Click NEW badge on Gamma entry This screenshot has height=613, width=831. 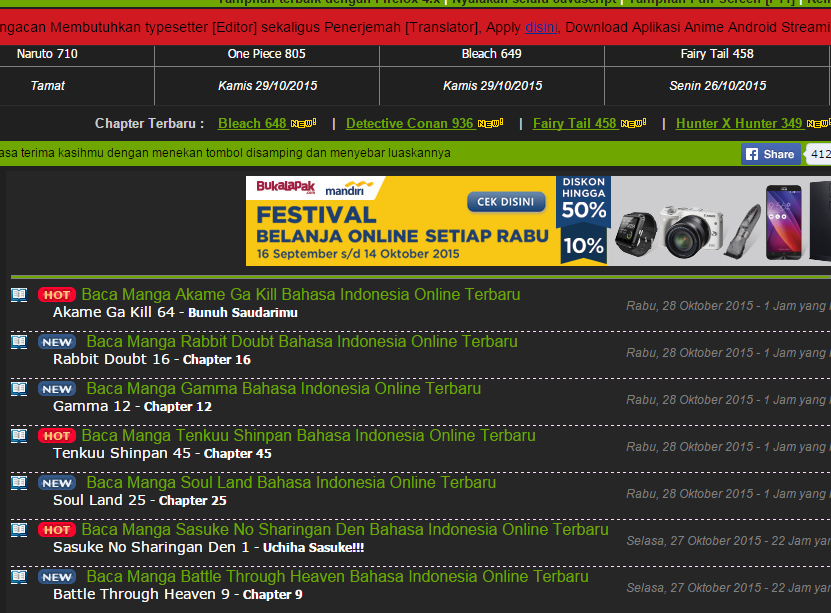click(x=57, y=389)
